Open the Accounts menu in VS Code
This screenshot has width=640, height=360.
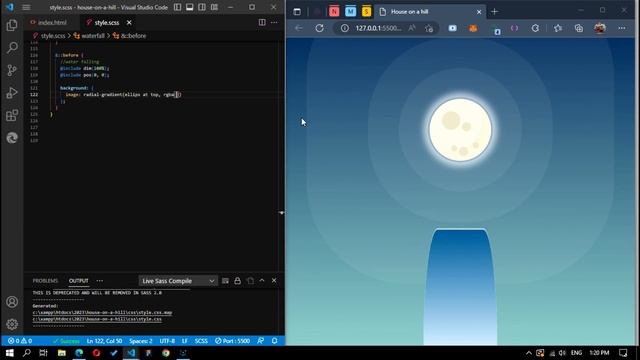[12, 302]
